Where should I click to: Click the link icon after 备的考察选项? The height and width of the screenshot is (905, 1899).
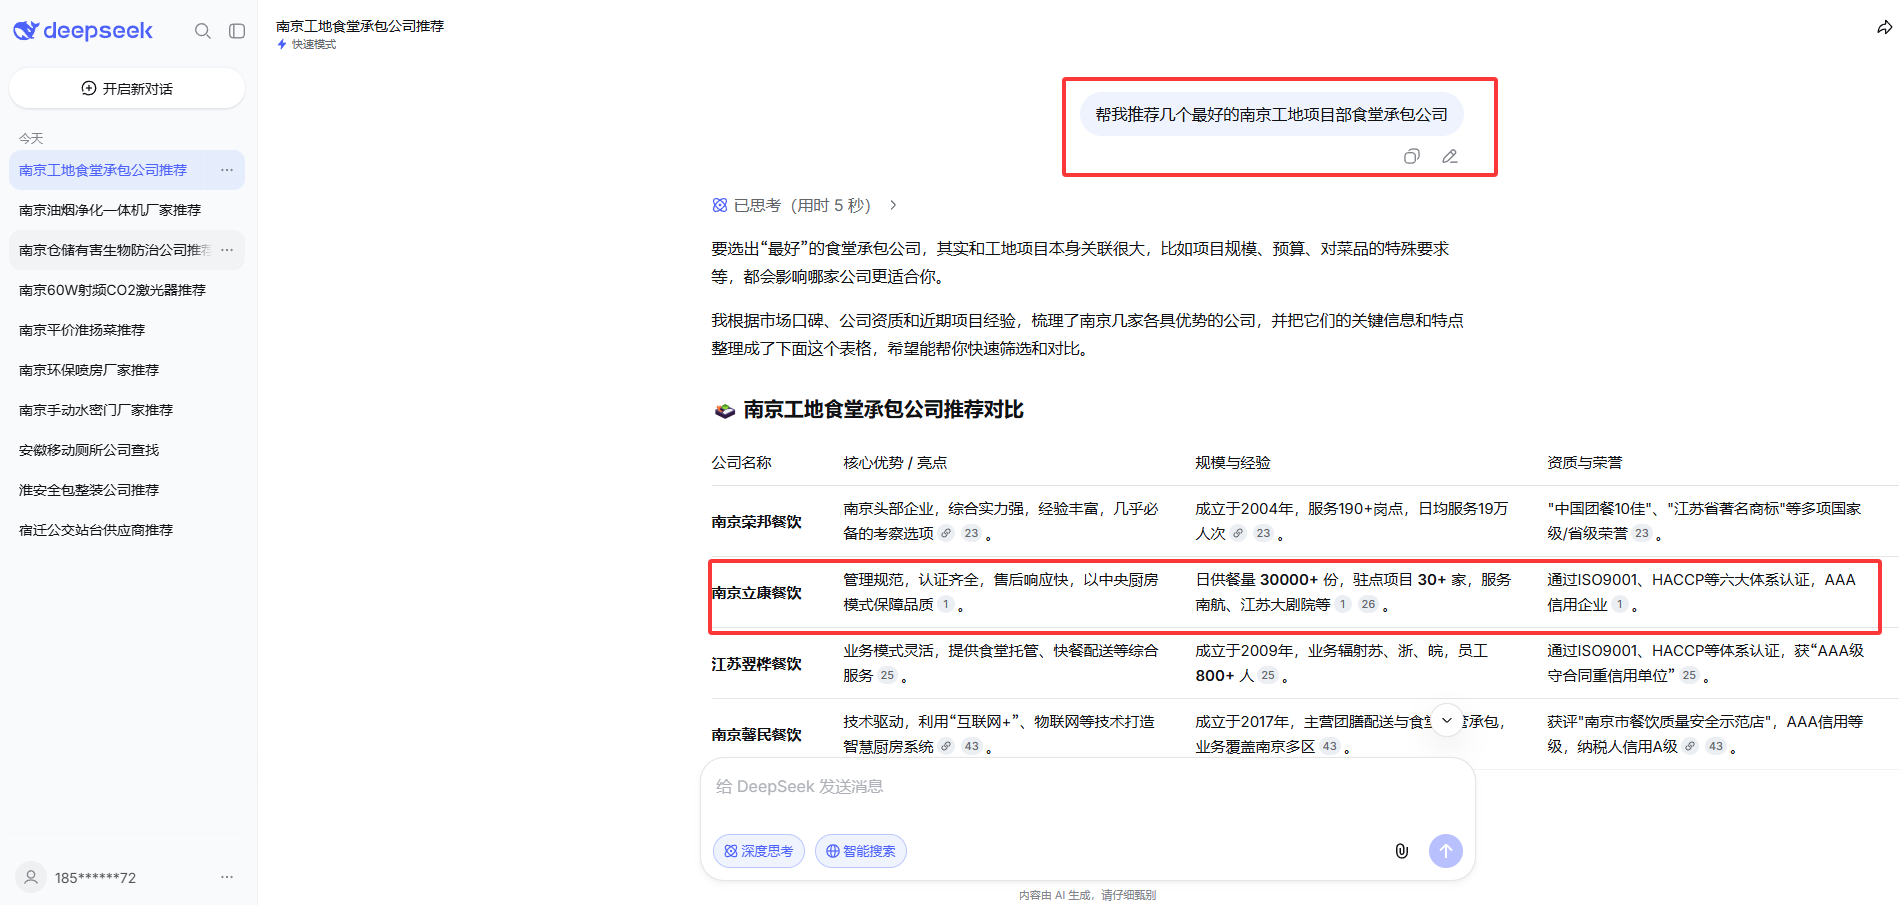click(946, 533)
